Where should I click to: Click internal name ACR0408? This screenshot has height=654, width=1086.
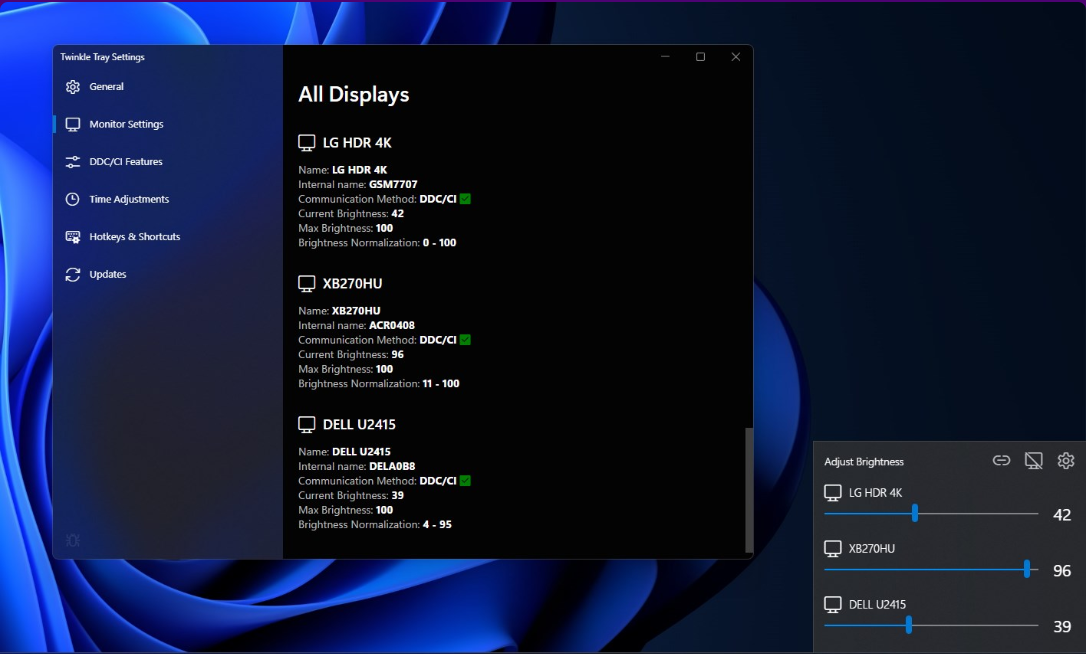pyautogui.click(x=392, y=325)
